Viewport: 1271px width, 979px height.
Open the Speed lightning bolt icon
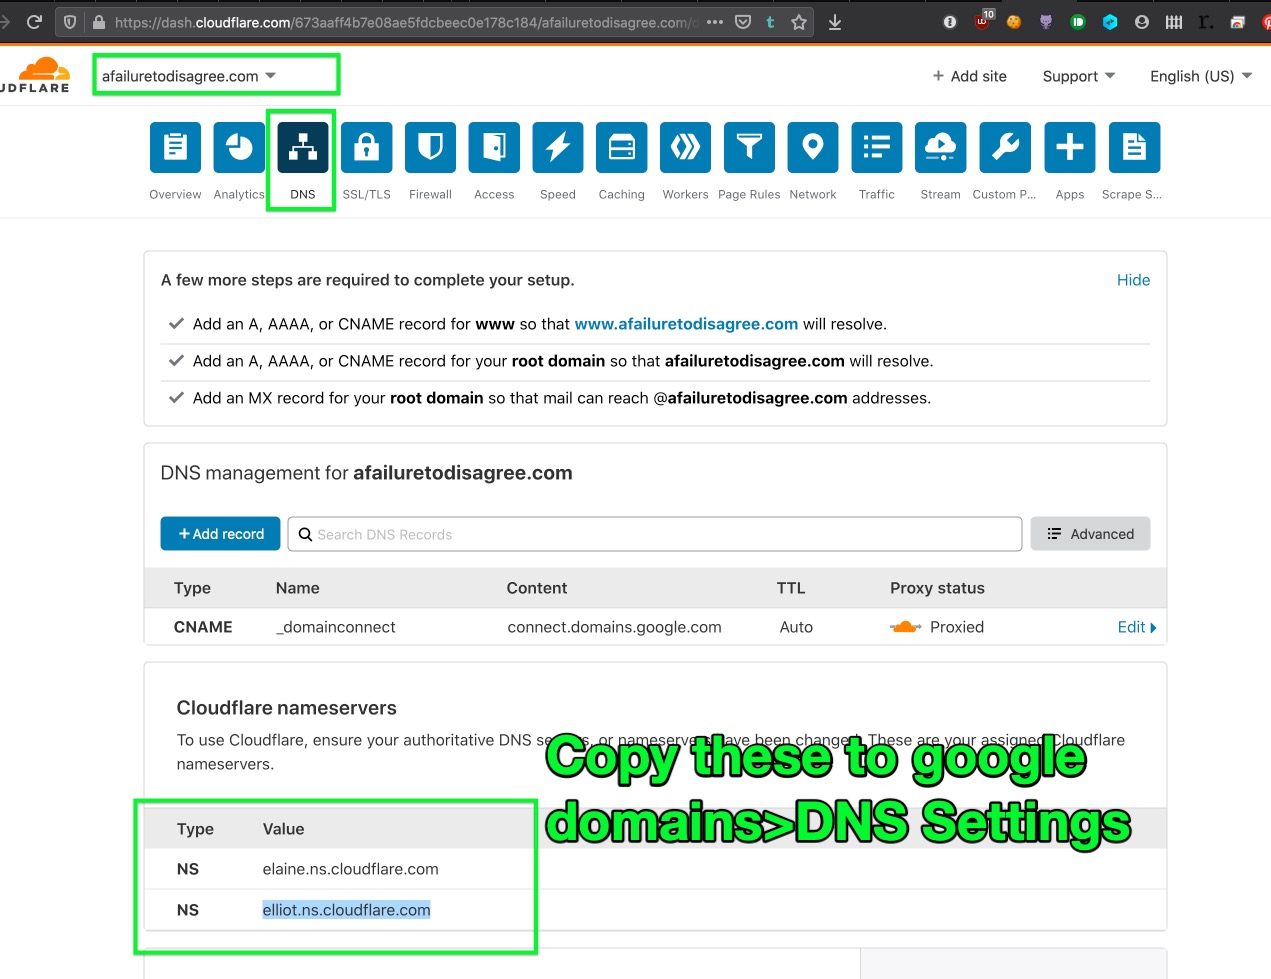pos(558,148)
